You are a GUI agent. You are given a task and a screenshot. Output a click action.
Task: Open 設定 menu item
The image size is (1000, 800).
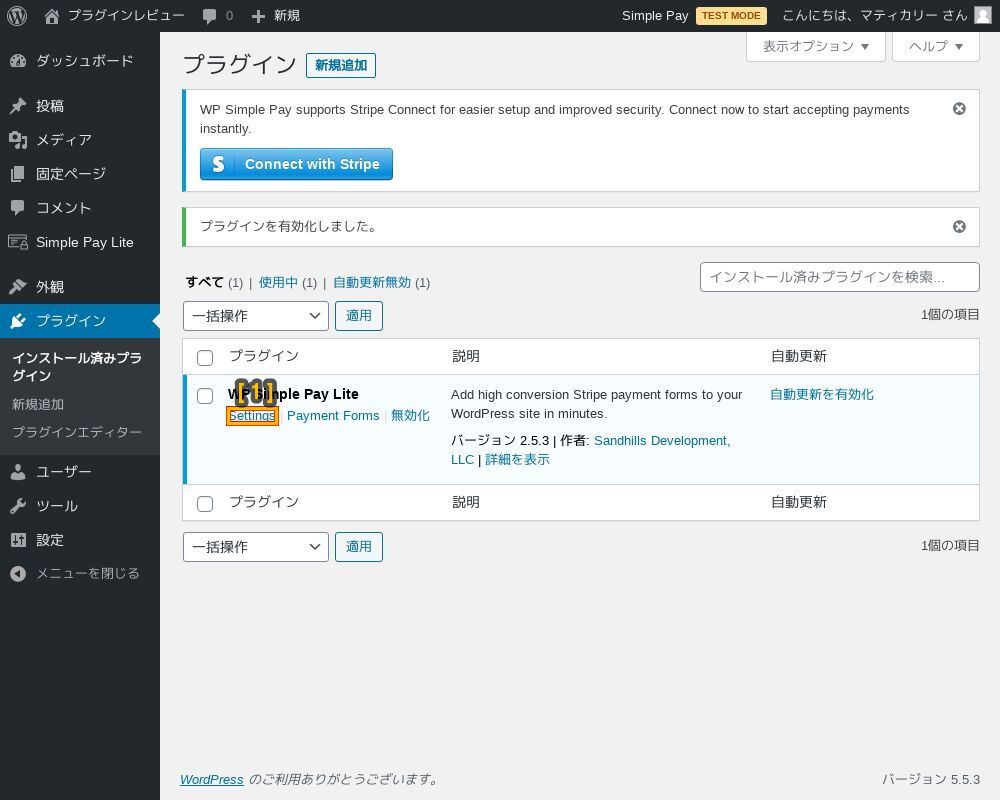(80, 540)
